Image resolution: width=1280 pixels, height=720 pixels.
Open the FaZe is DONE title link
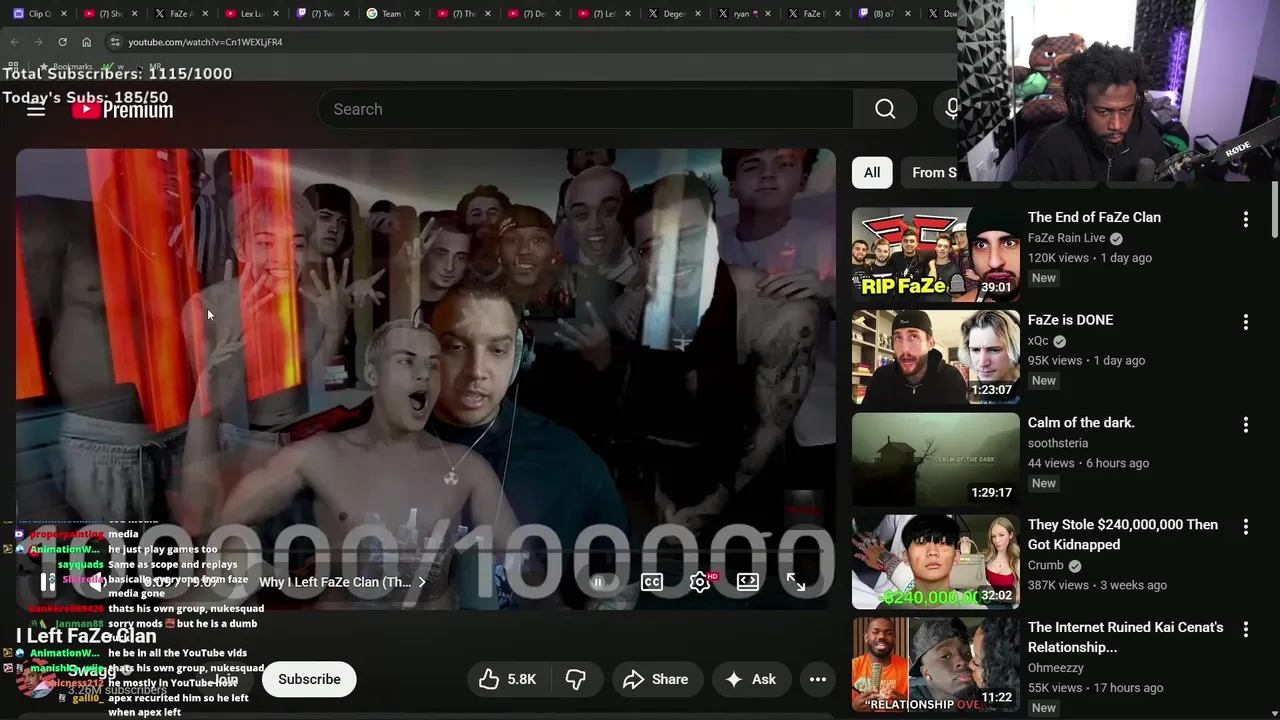[1070, 320]
